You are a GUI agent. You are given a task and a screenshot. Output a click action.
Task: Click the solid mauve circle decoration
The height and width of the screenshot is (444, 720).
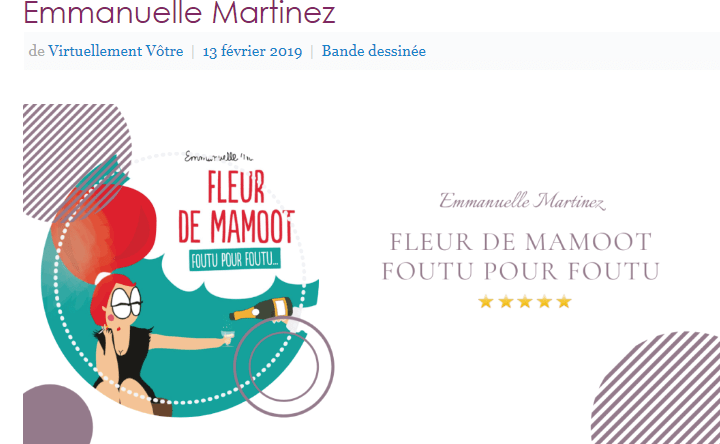coord(57,415)
